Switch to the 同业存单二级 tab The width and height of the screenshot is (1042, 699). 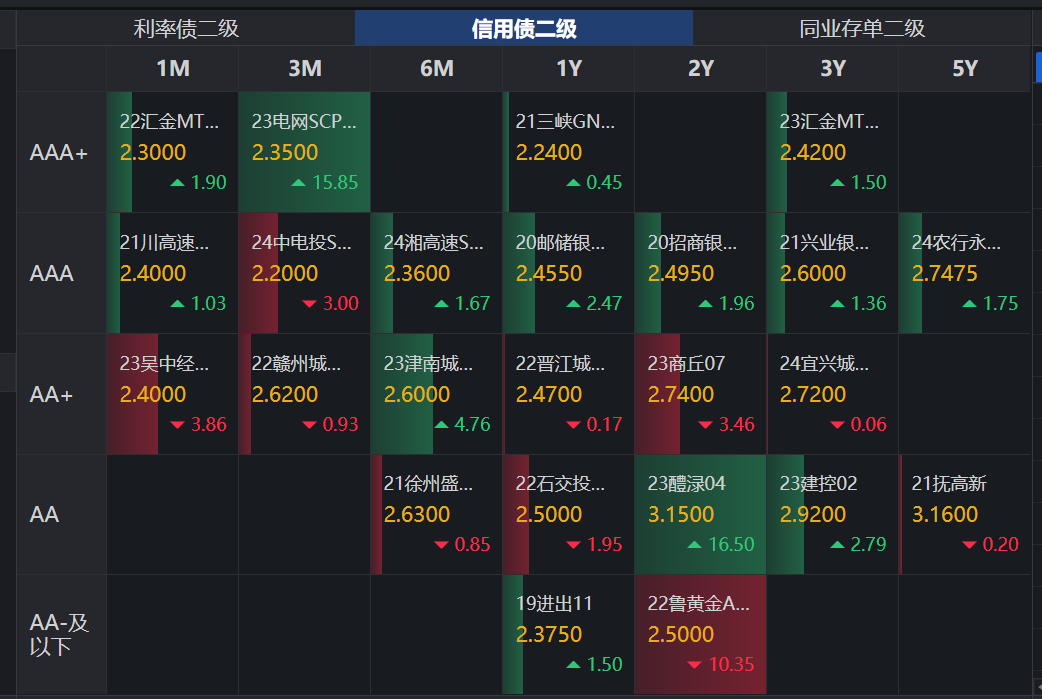(x=862, y=28)
